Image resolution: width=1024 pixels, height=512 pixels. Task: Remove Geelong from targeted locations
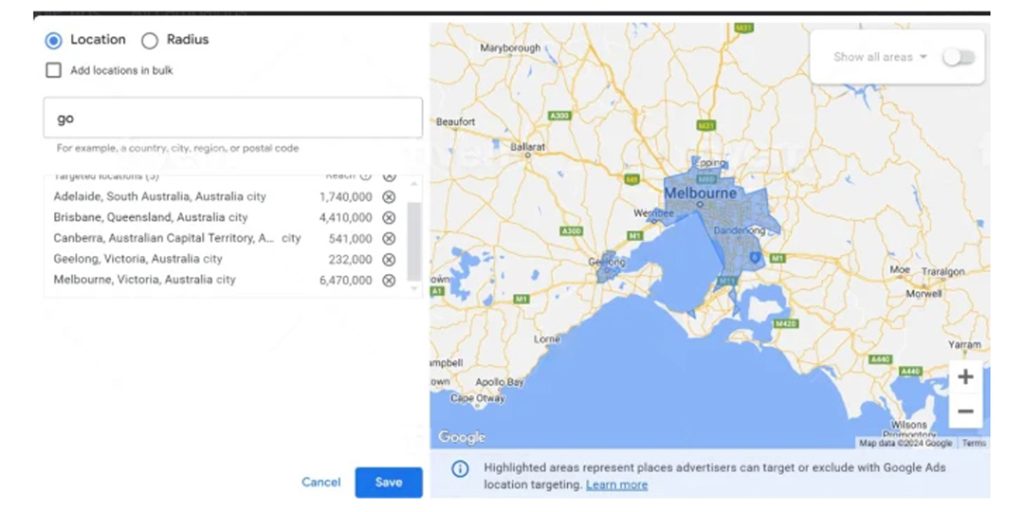click(389, 260)
